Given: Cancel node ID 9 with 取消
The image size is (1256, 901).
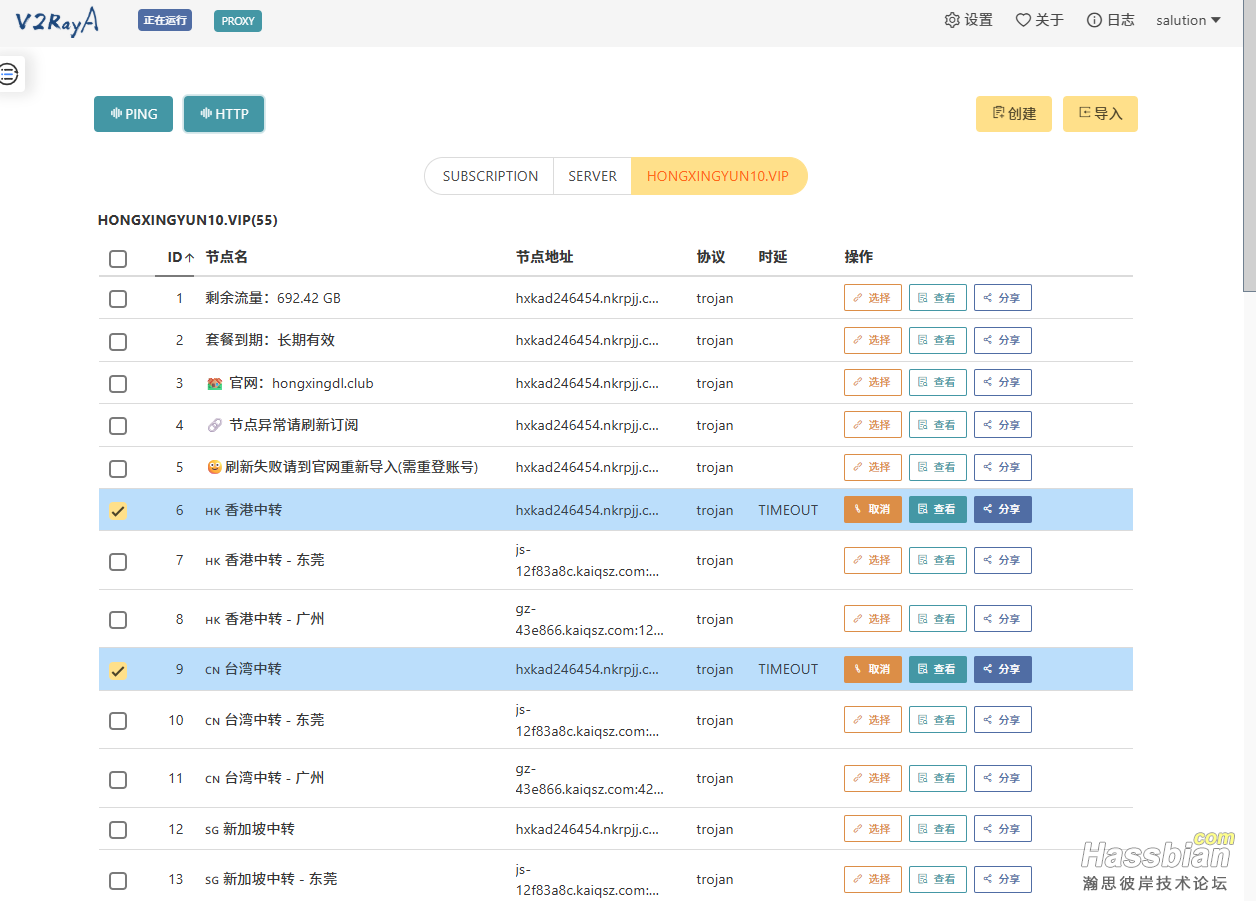Looking at the screenshot, I should 873,669.
